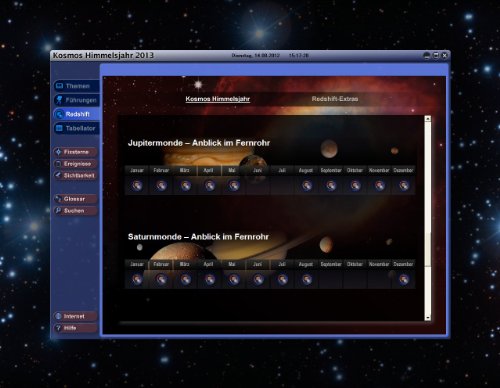The height and width of the screenshot is (388, 500).
Task: Open the Fixsterne button
Action: click(x=75, y=152)
